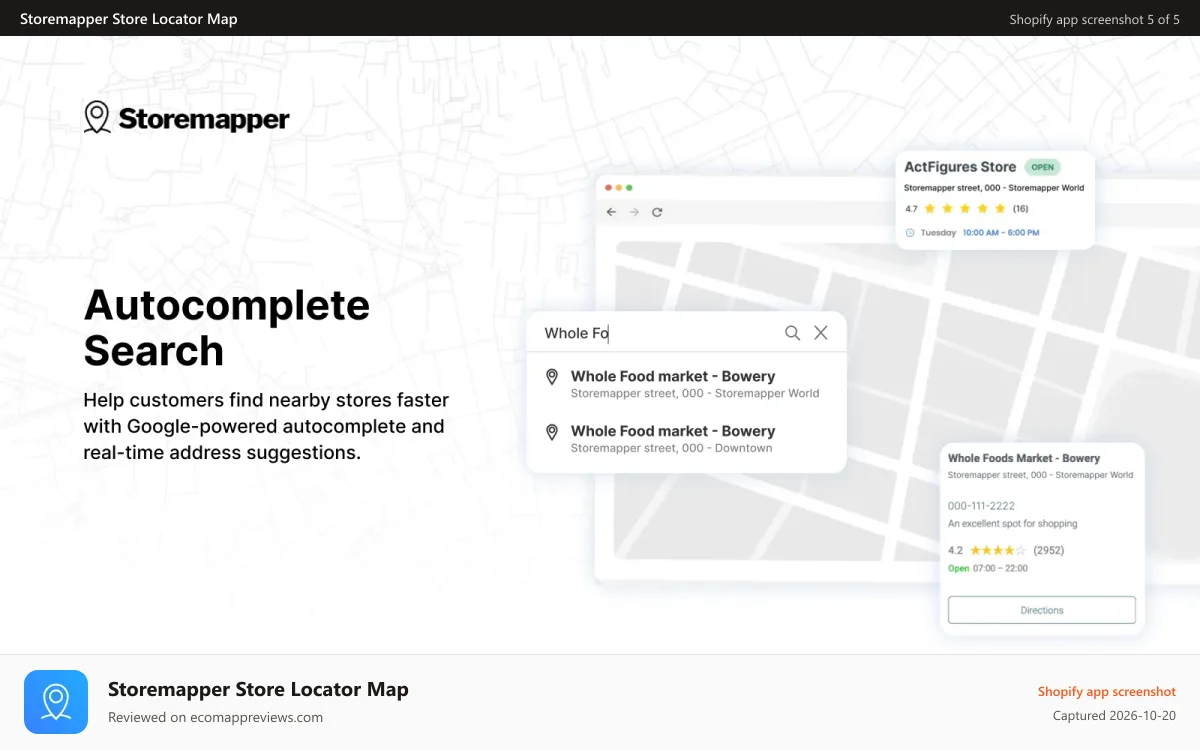This screenshot has height=750, width=1200.
Task: Click pin icon beside Downtown suggestion
Action: (551, 432)
